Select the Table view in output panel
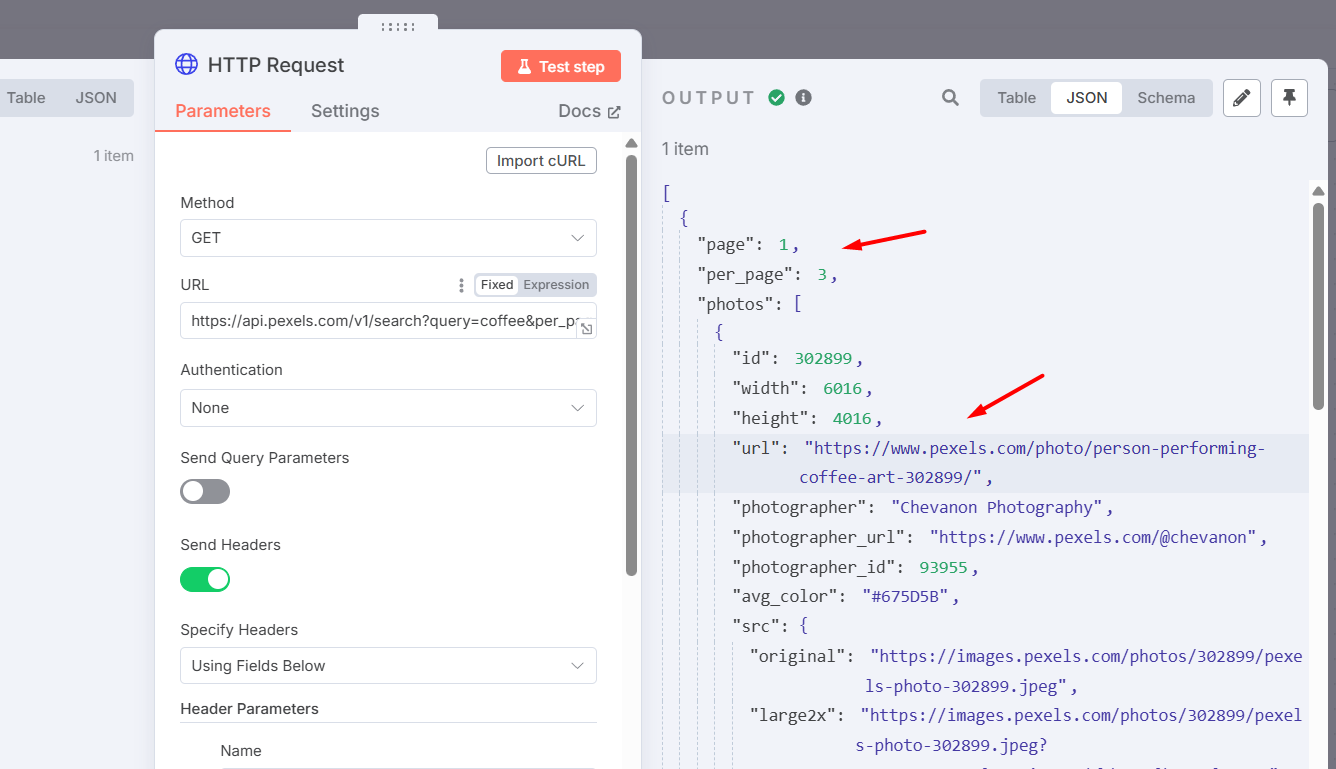The width and height of the screenshot is (1336, 769). tap(1017, 98)
